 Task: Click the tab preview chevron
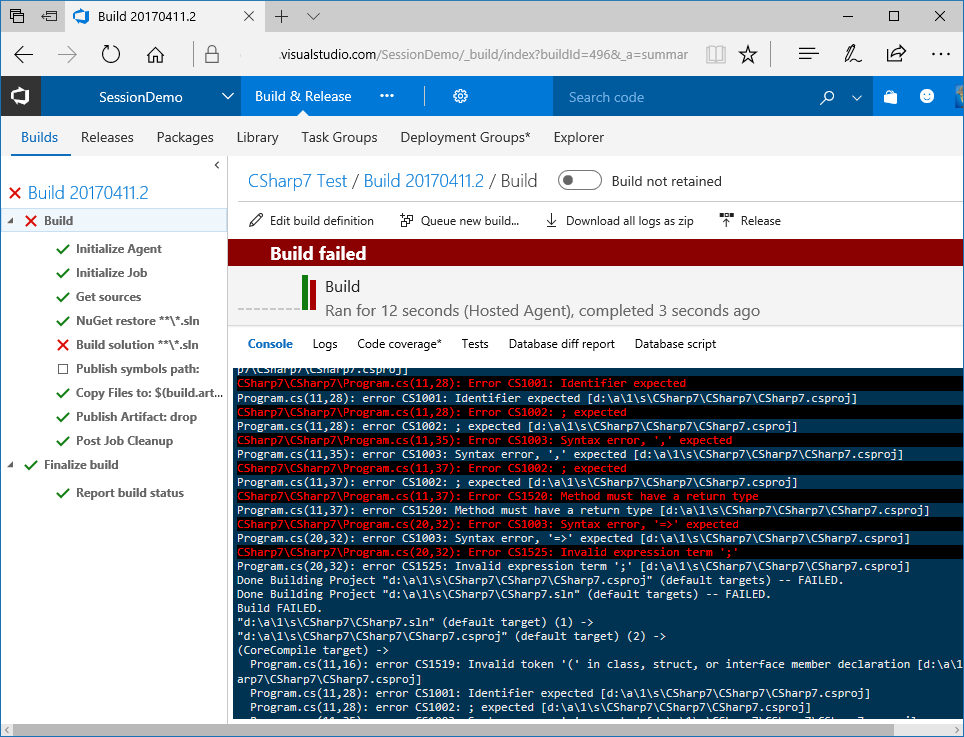[x=314, y=17]
